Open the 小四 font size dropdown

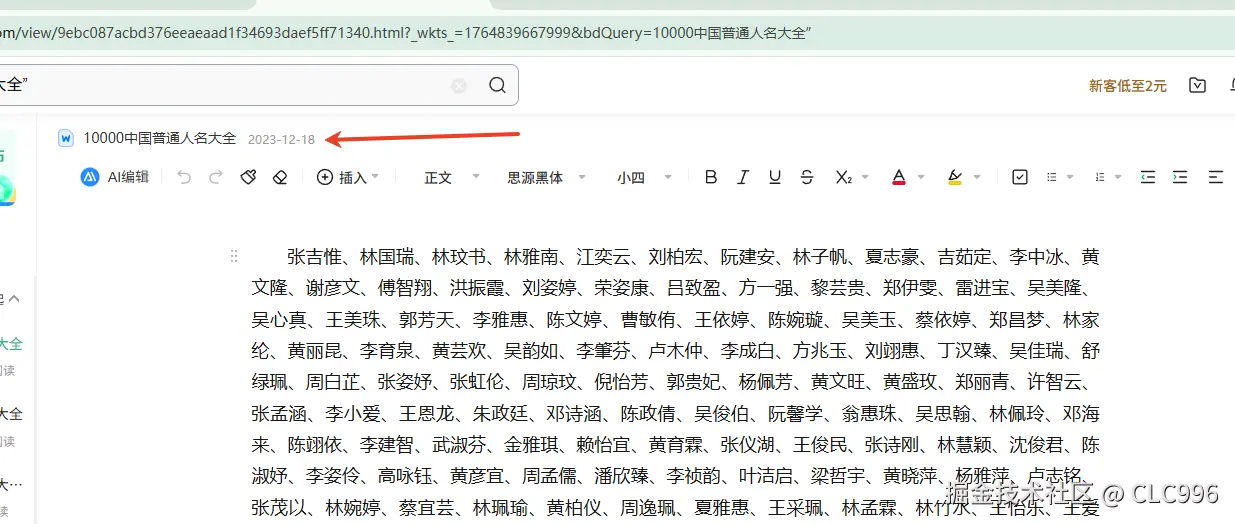coord(644,177)
